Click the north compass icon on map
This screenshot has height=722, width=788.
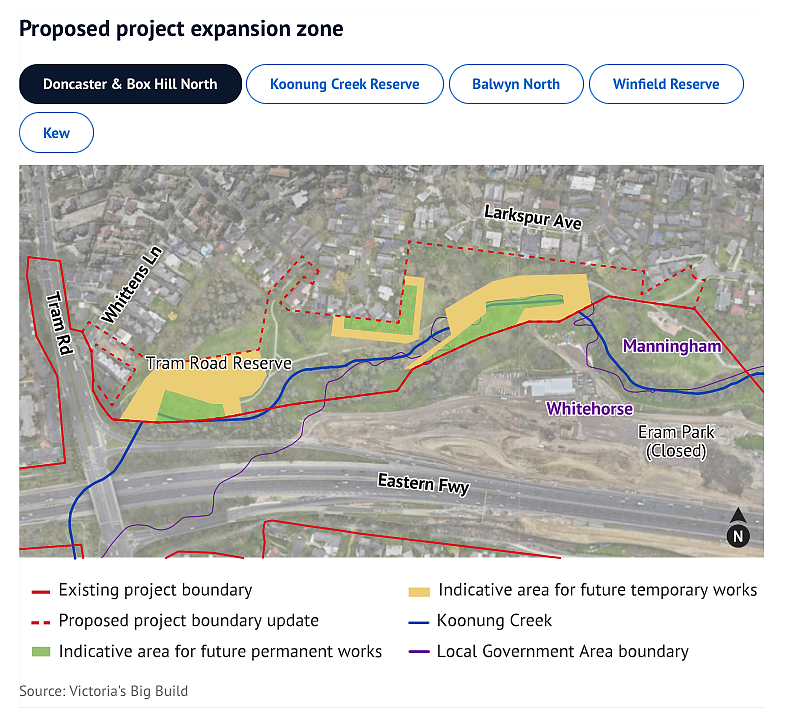click(x=738, y=528)
